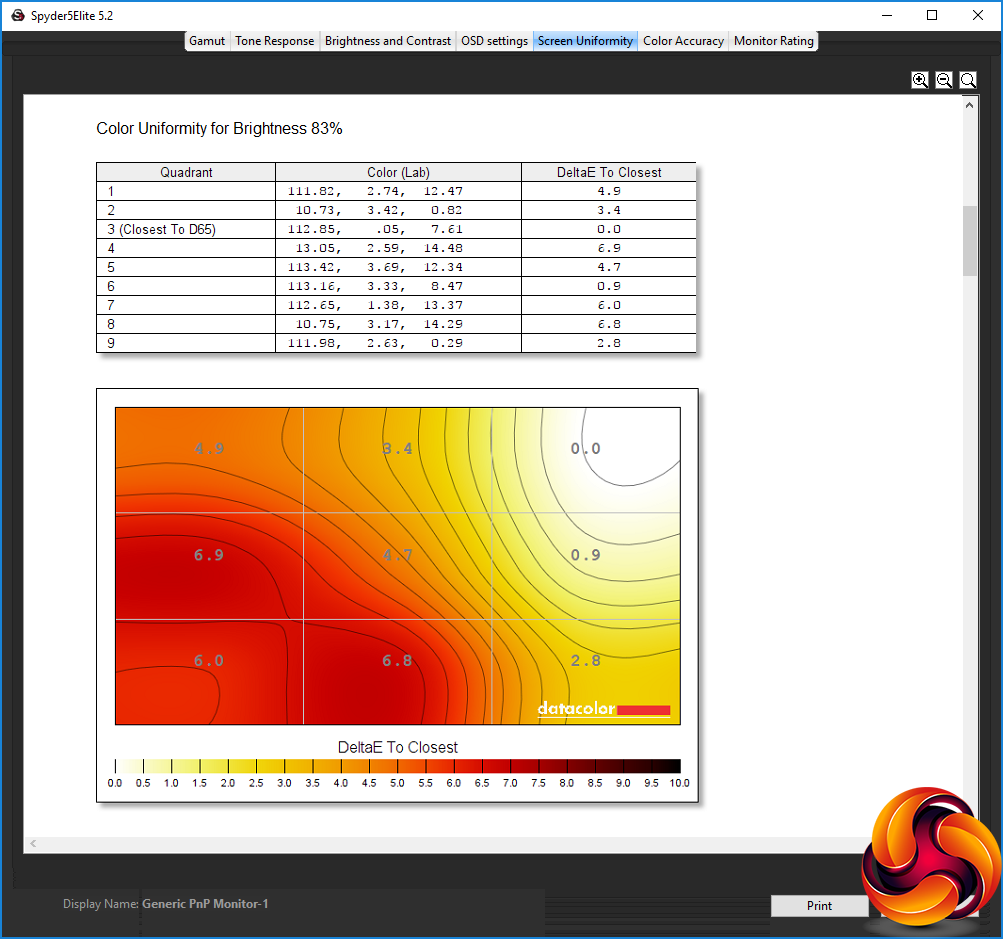The width and height of the screenshot is (1003, 939).
Task: Go to Color Accuracy tab
Action: 683,41
